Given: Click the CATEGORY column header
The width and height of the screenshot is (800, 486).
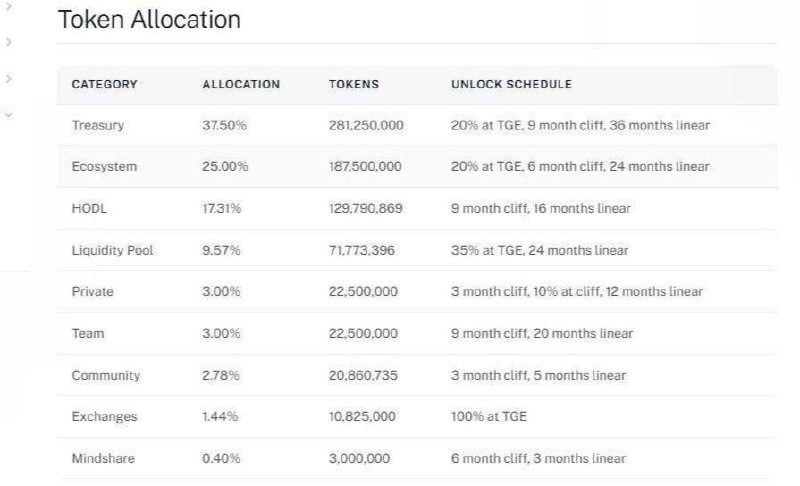Looking at the screenshot, I should (104, 85).
